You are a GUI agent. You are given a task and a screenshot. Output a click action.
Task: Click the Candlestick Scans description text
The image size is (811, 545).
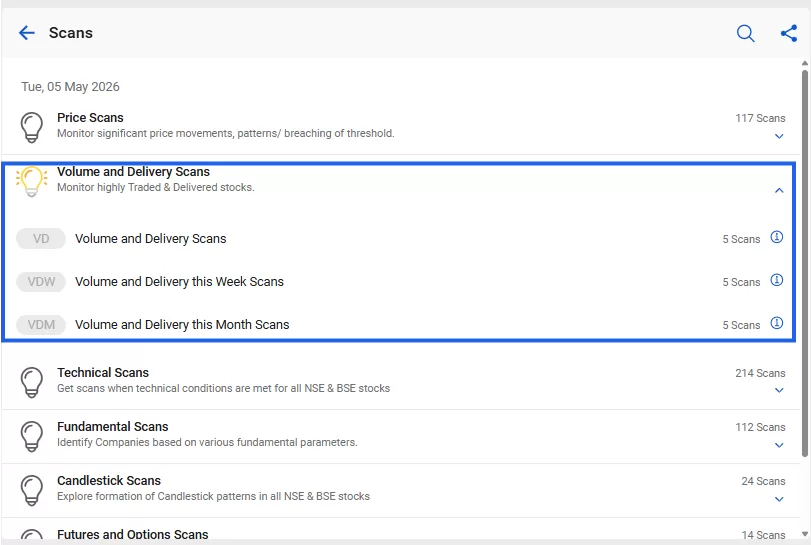coord(213,496)
